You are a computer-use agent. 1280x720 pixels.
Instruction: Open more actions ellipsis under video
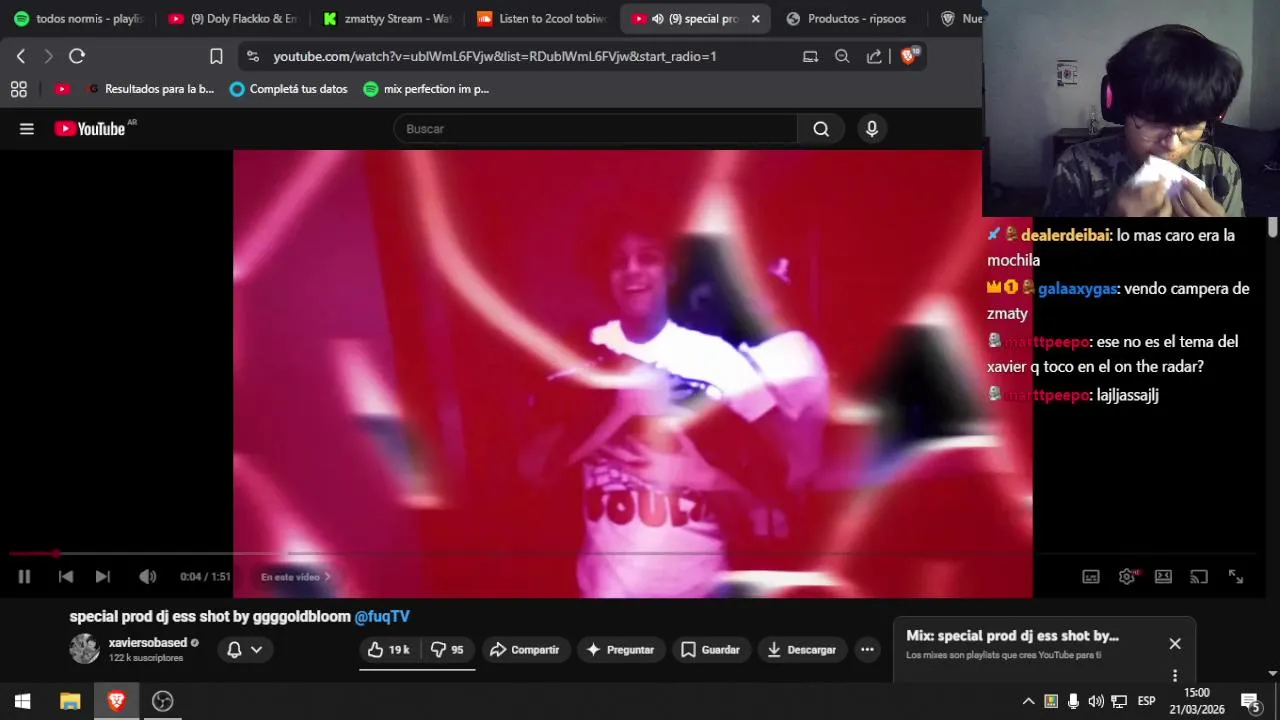coord(867,650)
